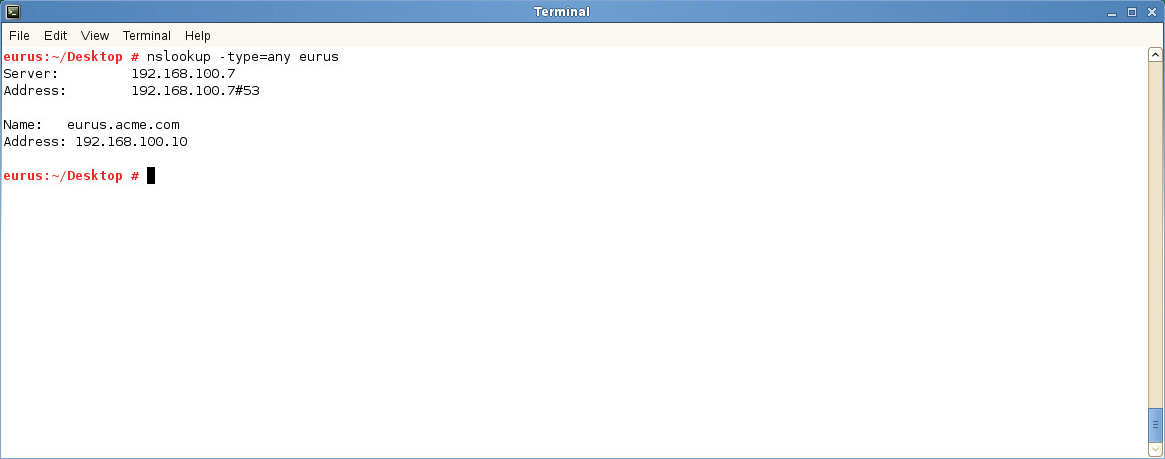Viewport: 1165px width, 459px height.
Task: Click the command text 'nslookup -type=any eurus'
Action: (243, 56)
